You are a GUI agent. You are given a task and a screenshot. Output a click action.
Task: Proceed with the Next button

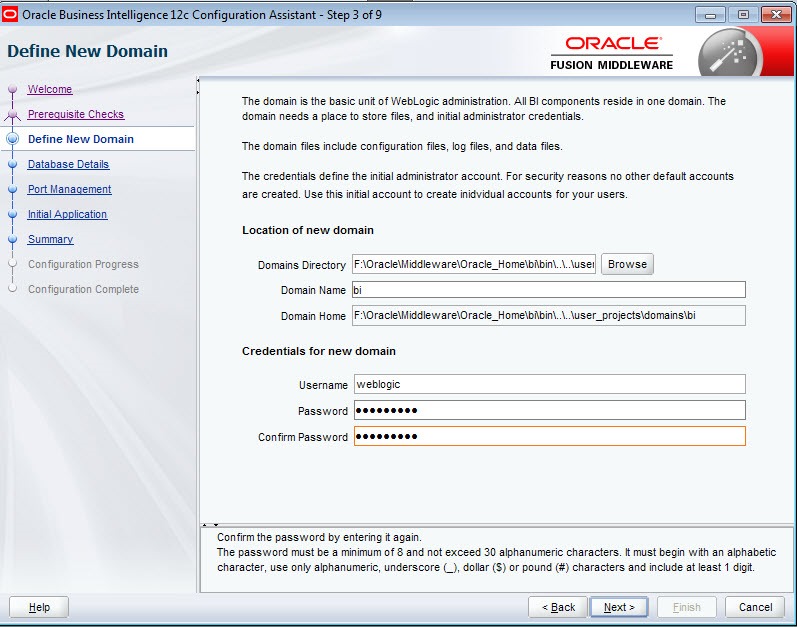point(619,607)
